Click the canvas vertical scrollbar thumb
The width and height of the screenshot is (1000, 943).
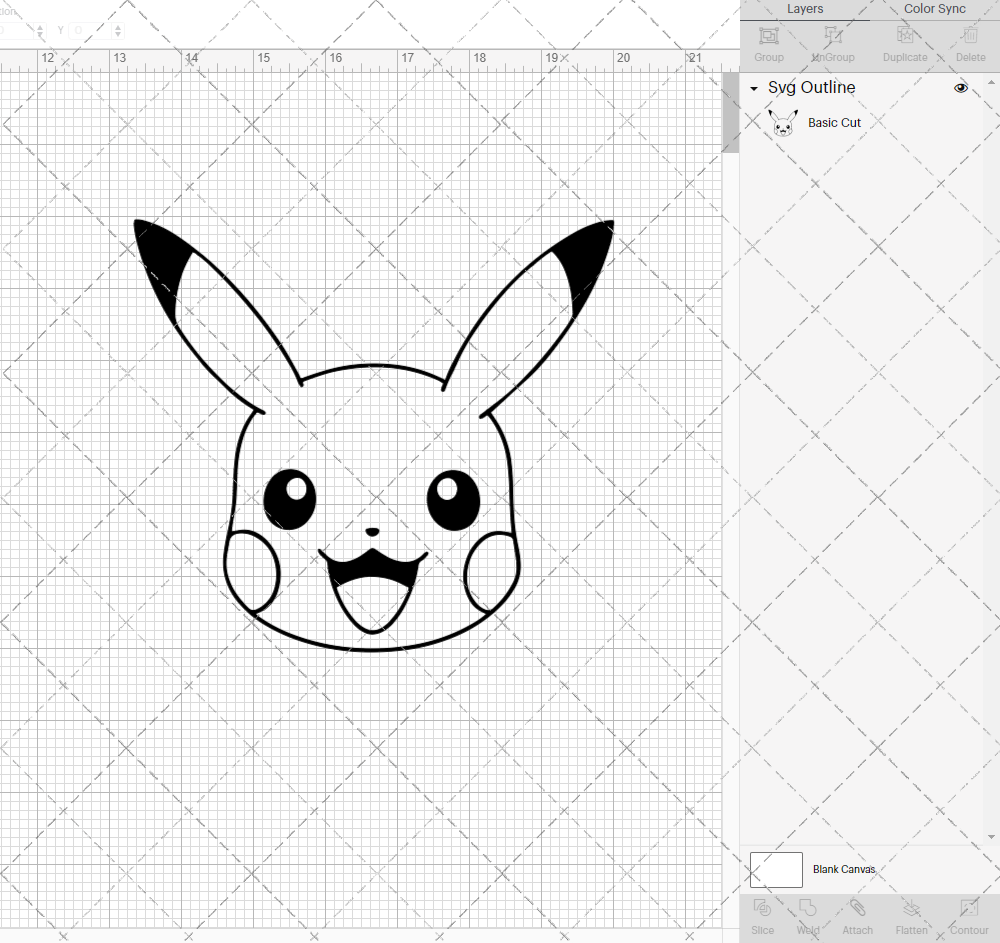coord(730,112)
